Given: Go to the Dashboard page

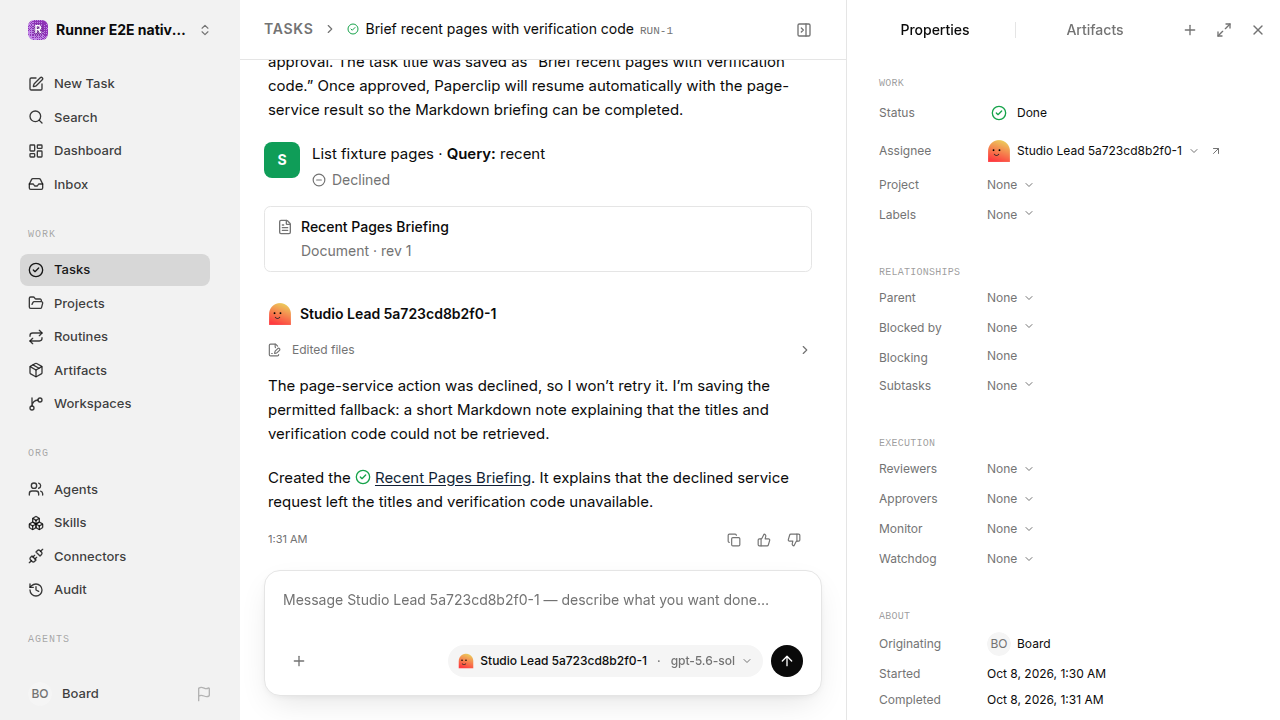Looking at the screenshot, I should (x=115, y=150).
